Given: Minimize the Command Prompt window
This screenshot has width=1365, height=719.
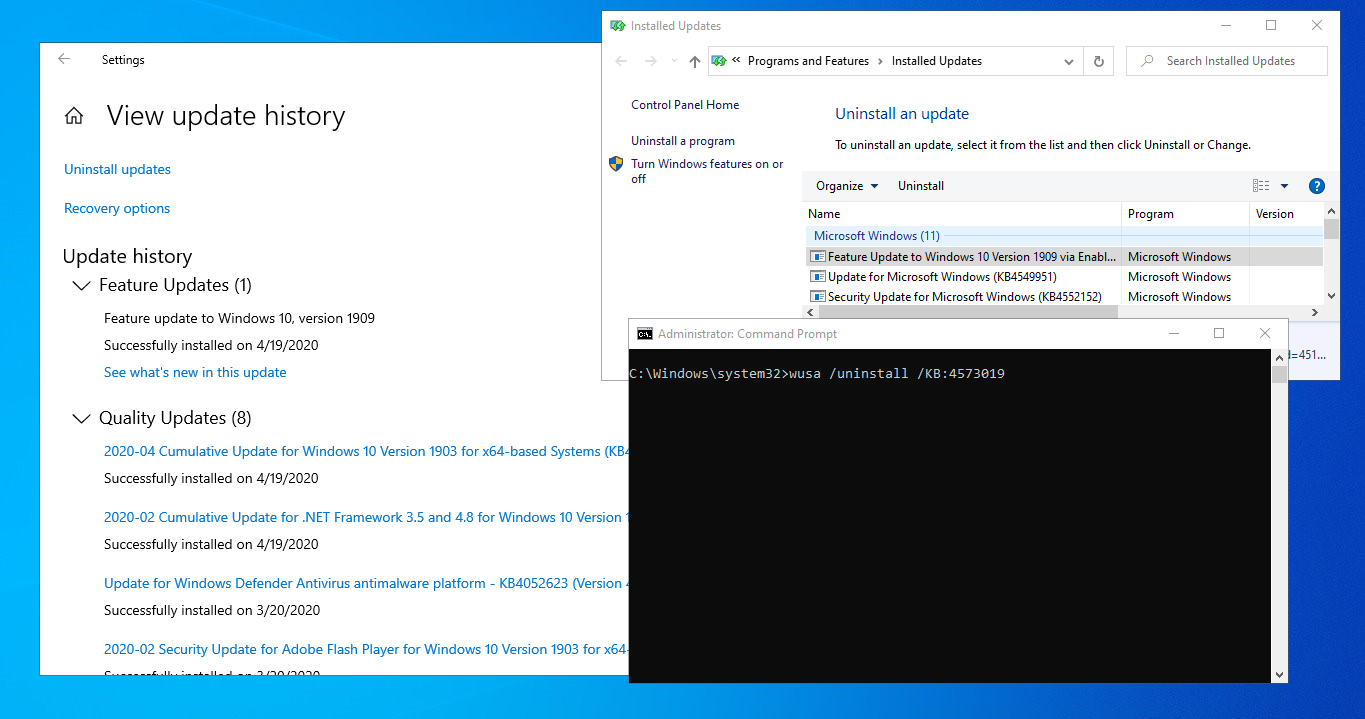Looking at the screenshot, I should point(1173,334).
